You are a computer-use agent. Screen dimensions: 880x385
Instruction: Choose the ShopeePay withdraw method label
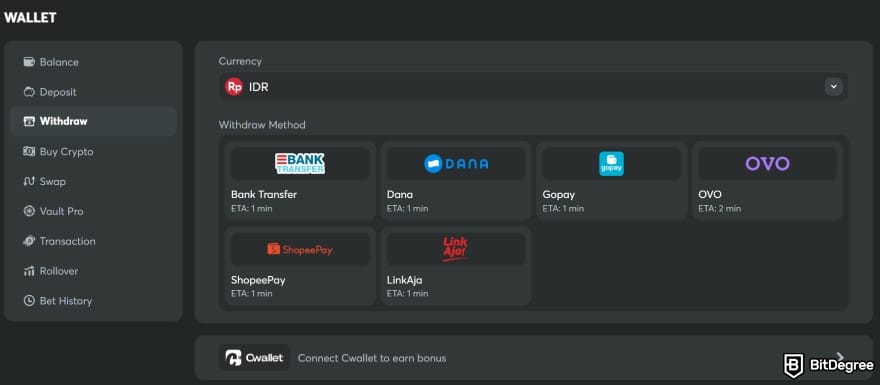click(258, 280)
